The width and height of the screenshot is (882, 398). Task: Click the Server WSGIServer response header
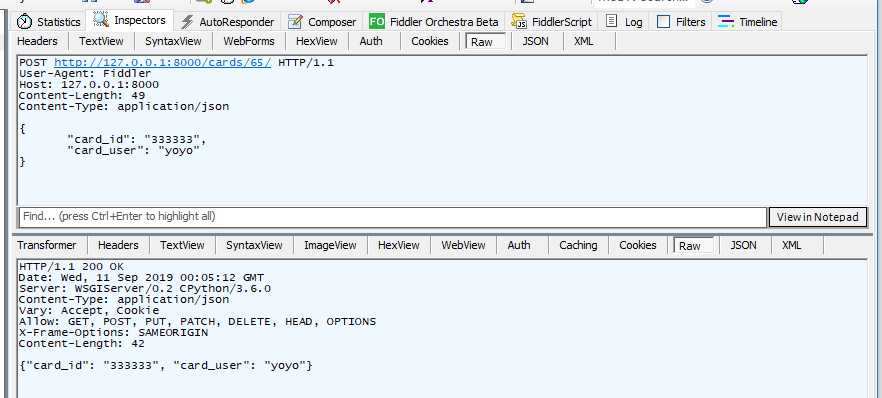(145, 288)
